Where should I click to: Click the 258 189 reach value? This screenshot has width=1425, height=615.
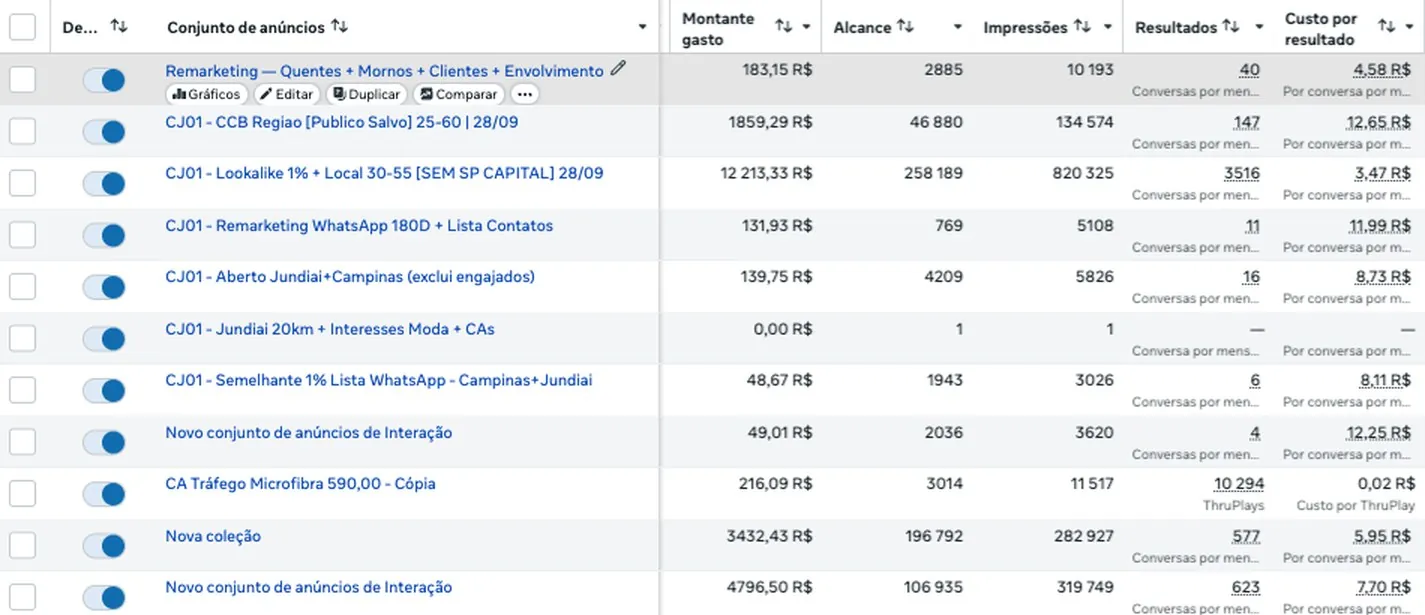tap(933, 173)
